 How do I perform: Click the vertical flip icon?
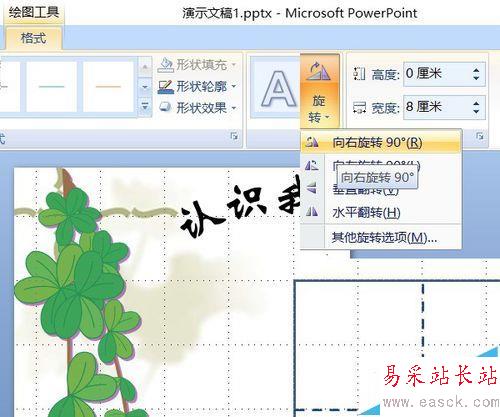tap(312, 188)
